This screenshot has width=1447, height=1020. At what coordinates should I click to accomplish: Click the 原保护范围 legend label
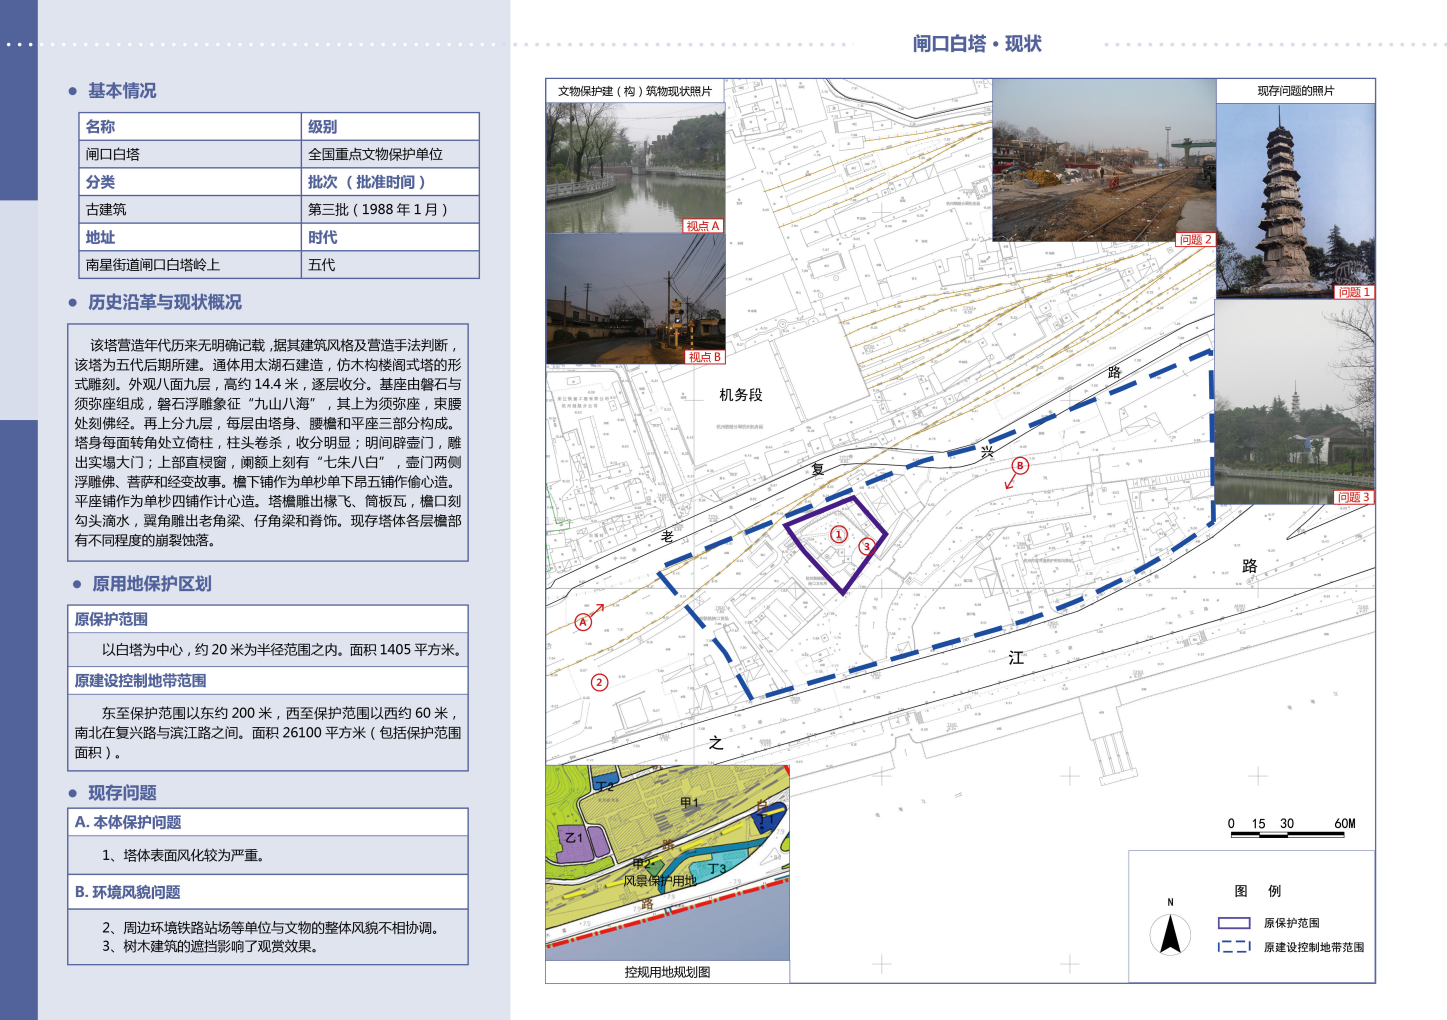pyautogui.click(x=1291, y=923)
